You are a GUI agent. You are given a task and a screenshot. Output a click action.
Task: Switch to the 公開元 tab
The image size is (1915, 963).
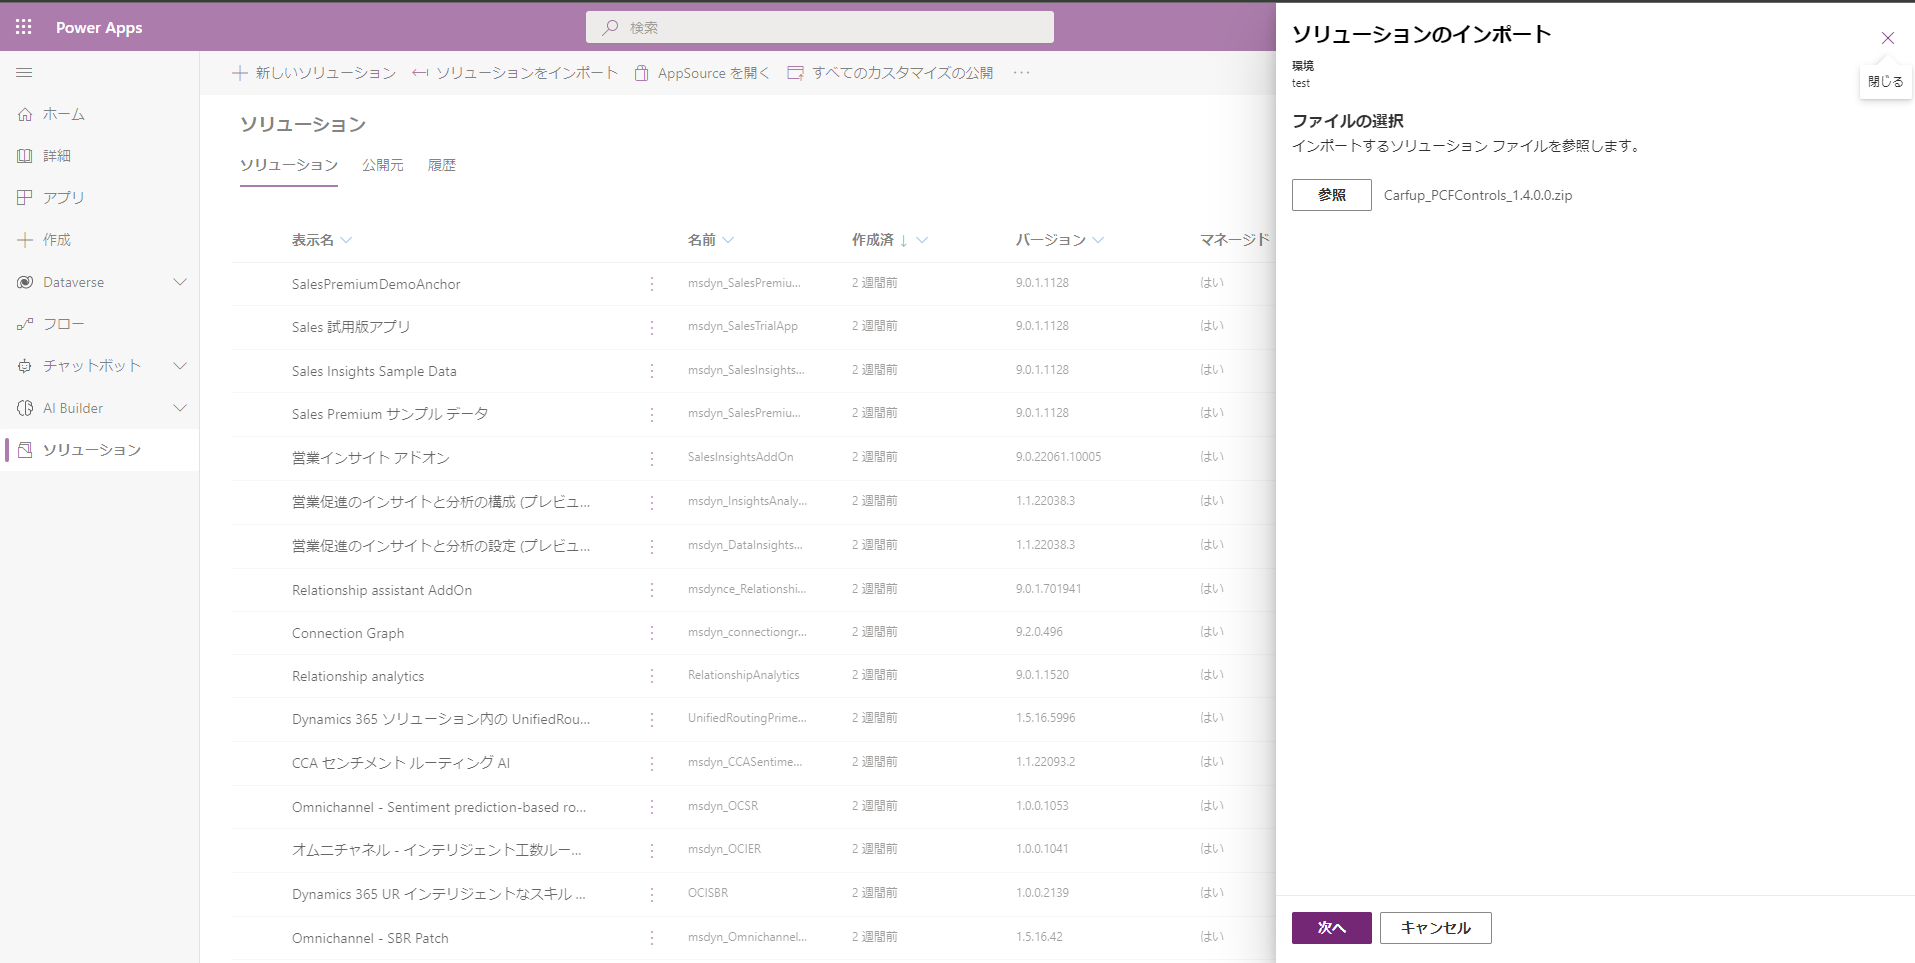click(x=382, y=165)
